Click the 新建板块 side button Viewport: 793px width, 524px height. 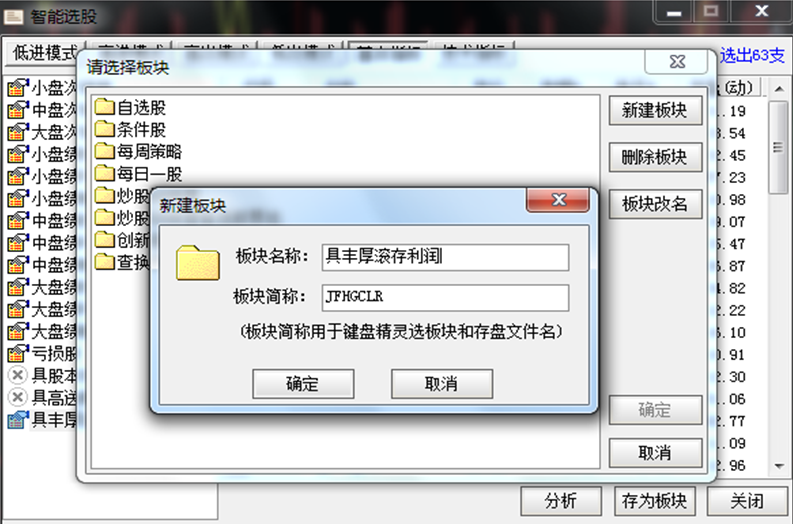coord(655,110)
